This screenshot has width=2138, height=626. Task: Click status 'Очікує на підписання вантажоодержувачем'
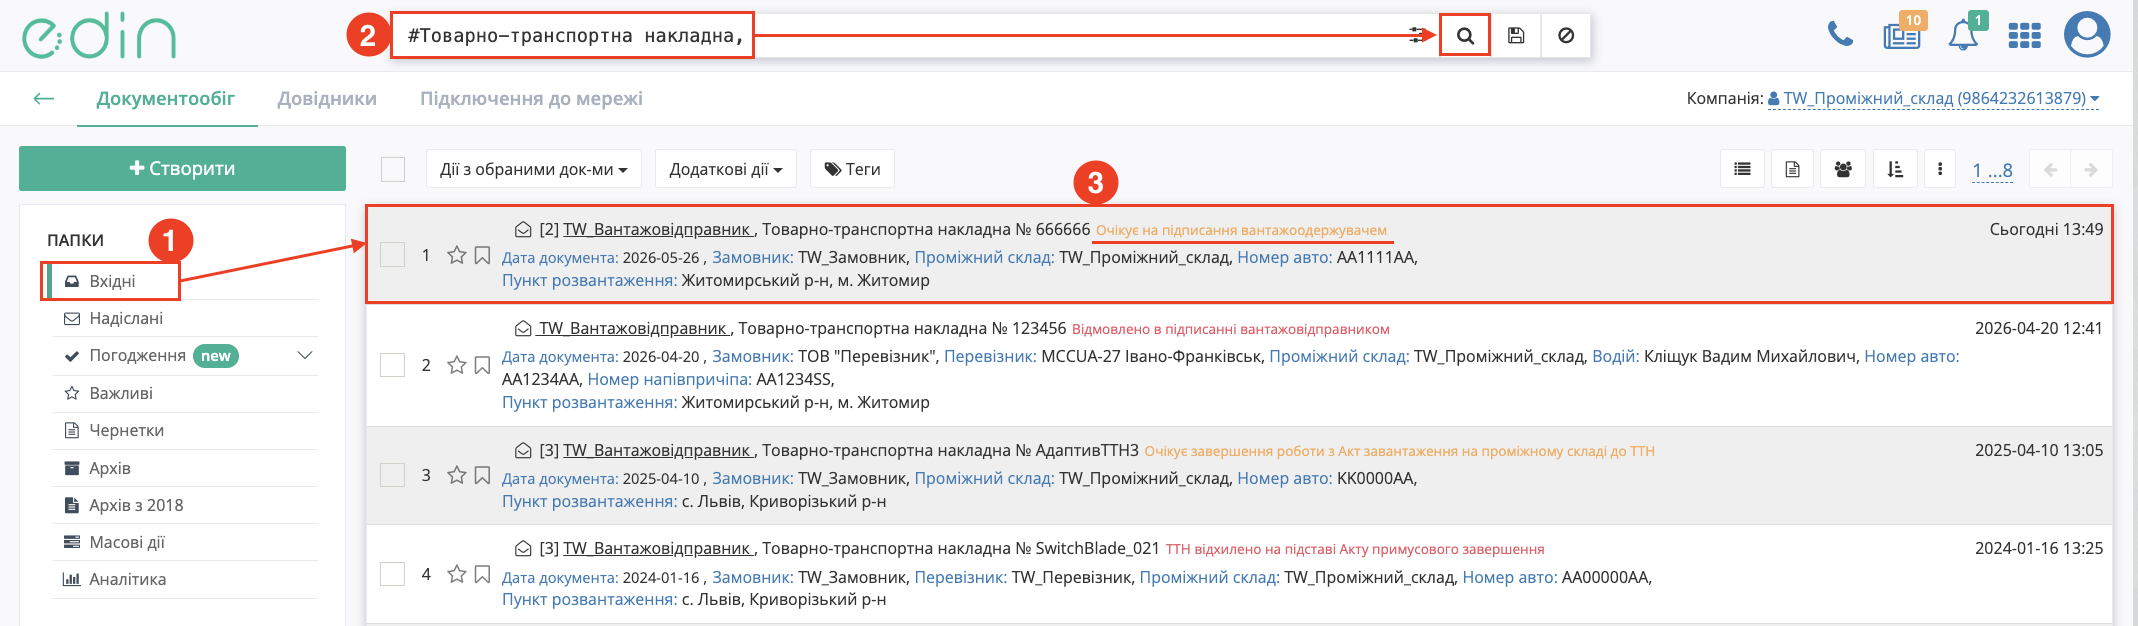click(1241, 230)
